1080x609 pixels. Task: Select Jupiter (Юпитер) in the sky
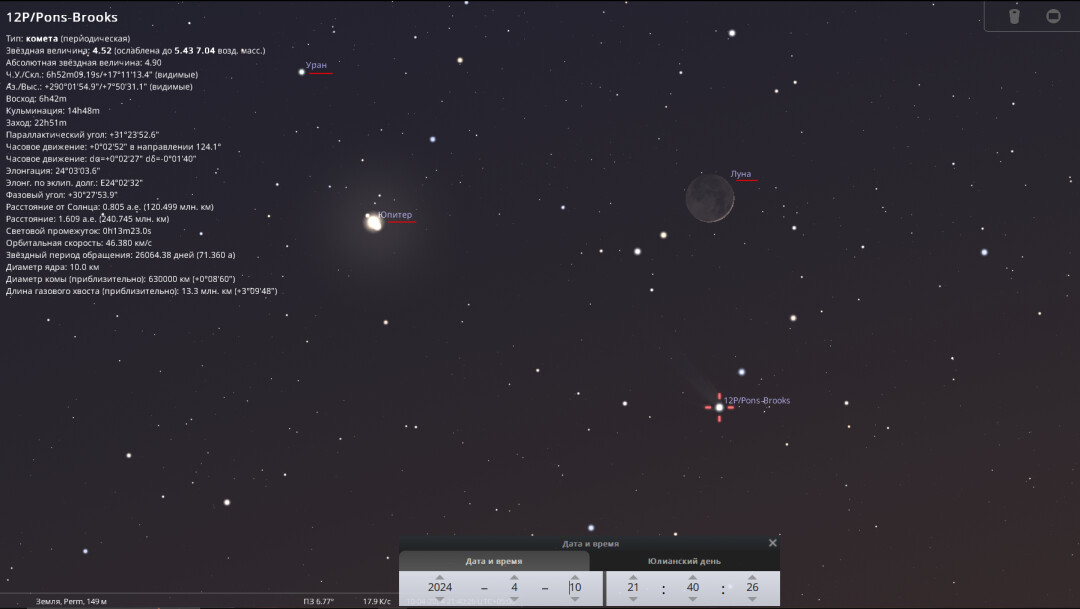[x=374, y=222]
